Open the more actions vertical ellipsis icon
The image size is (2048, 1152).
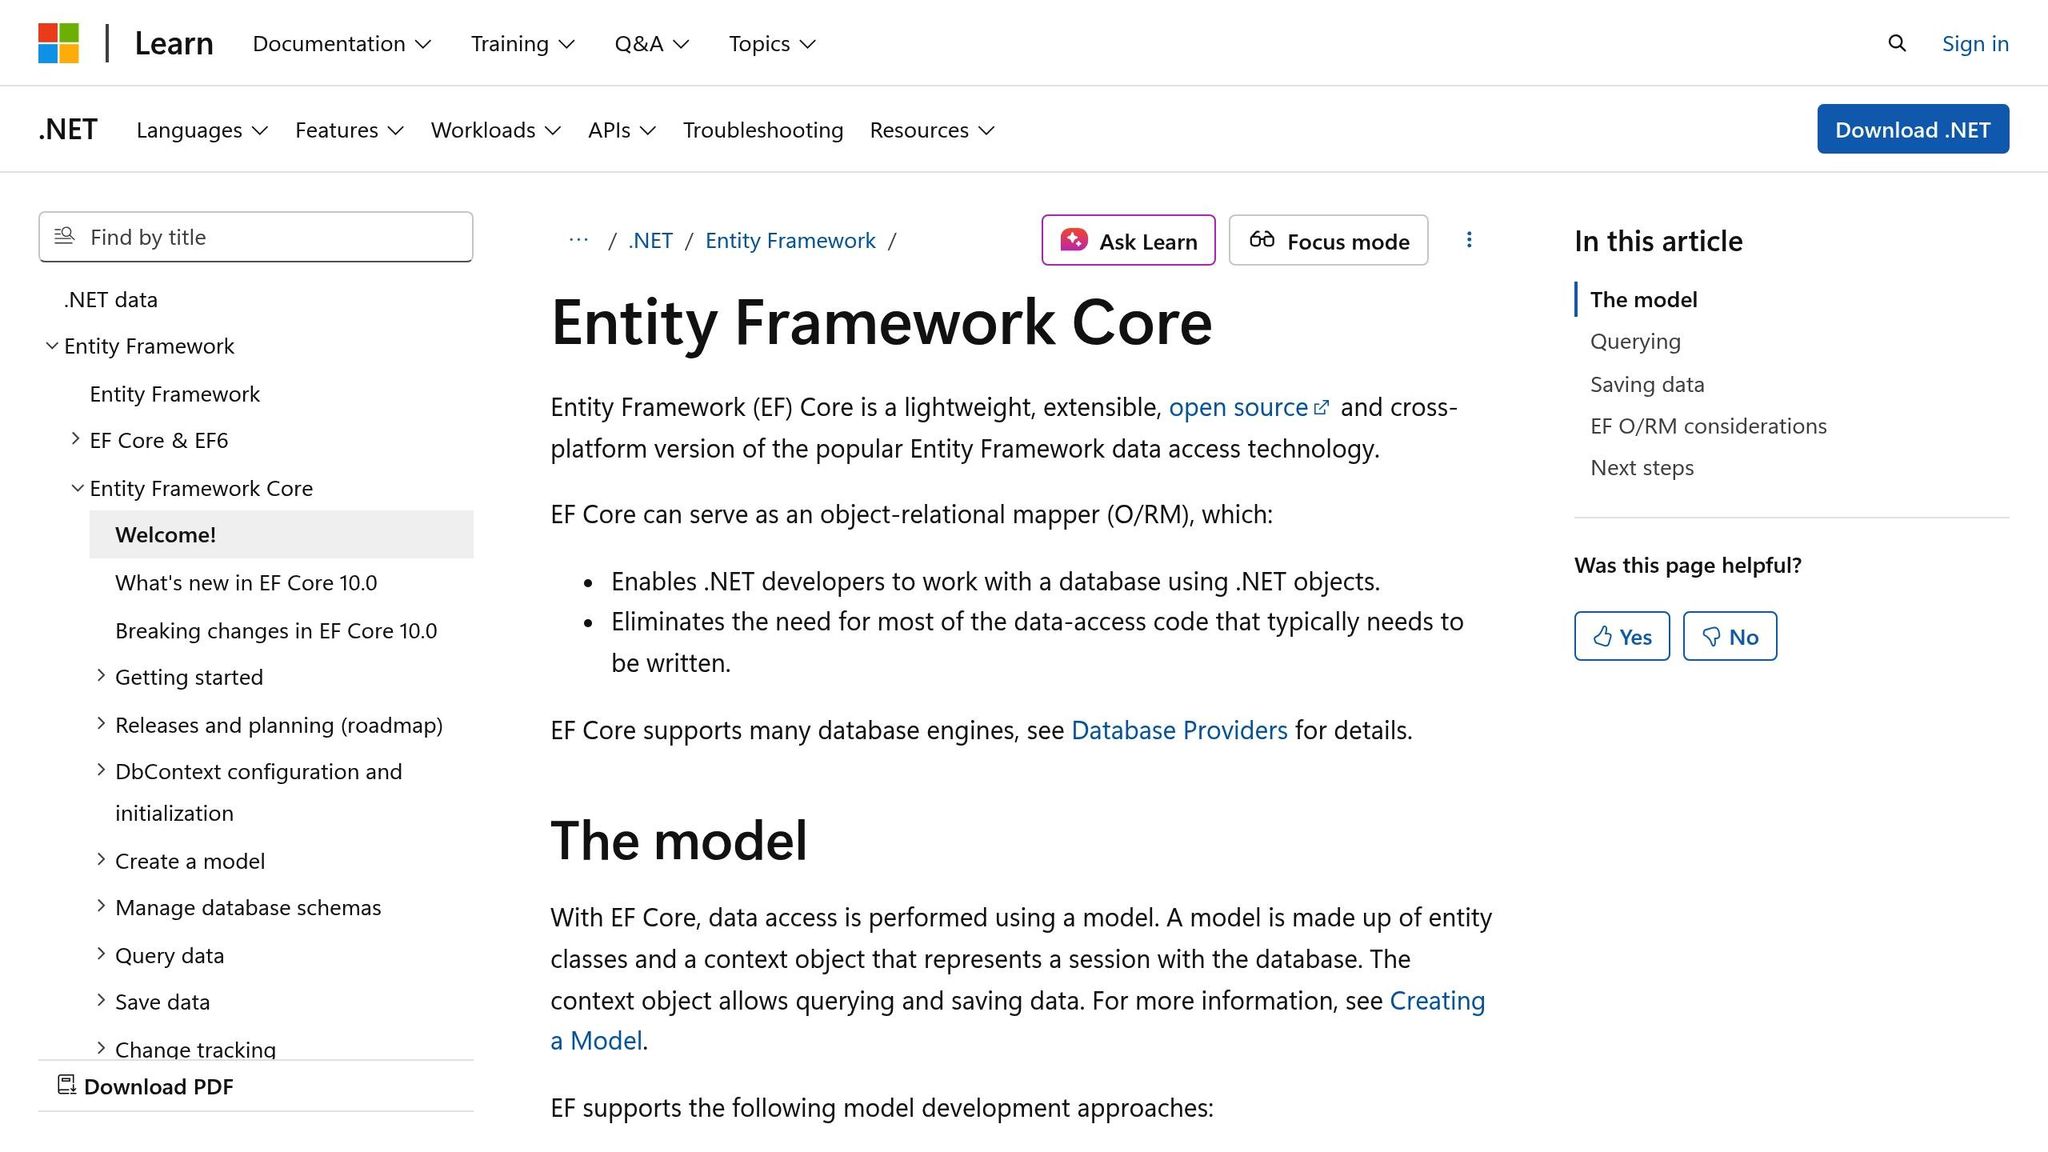tap(1469, 240)
